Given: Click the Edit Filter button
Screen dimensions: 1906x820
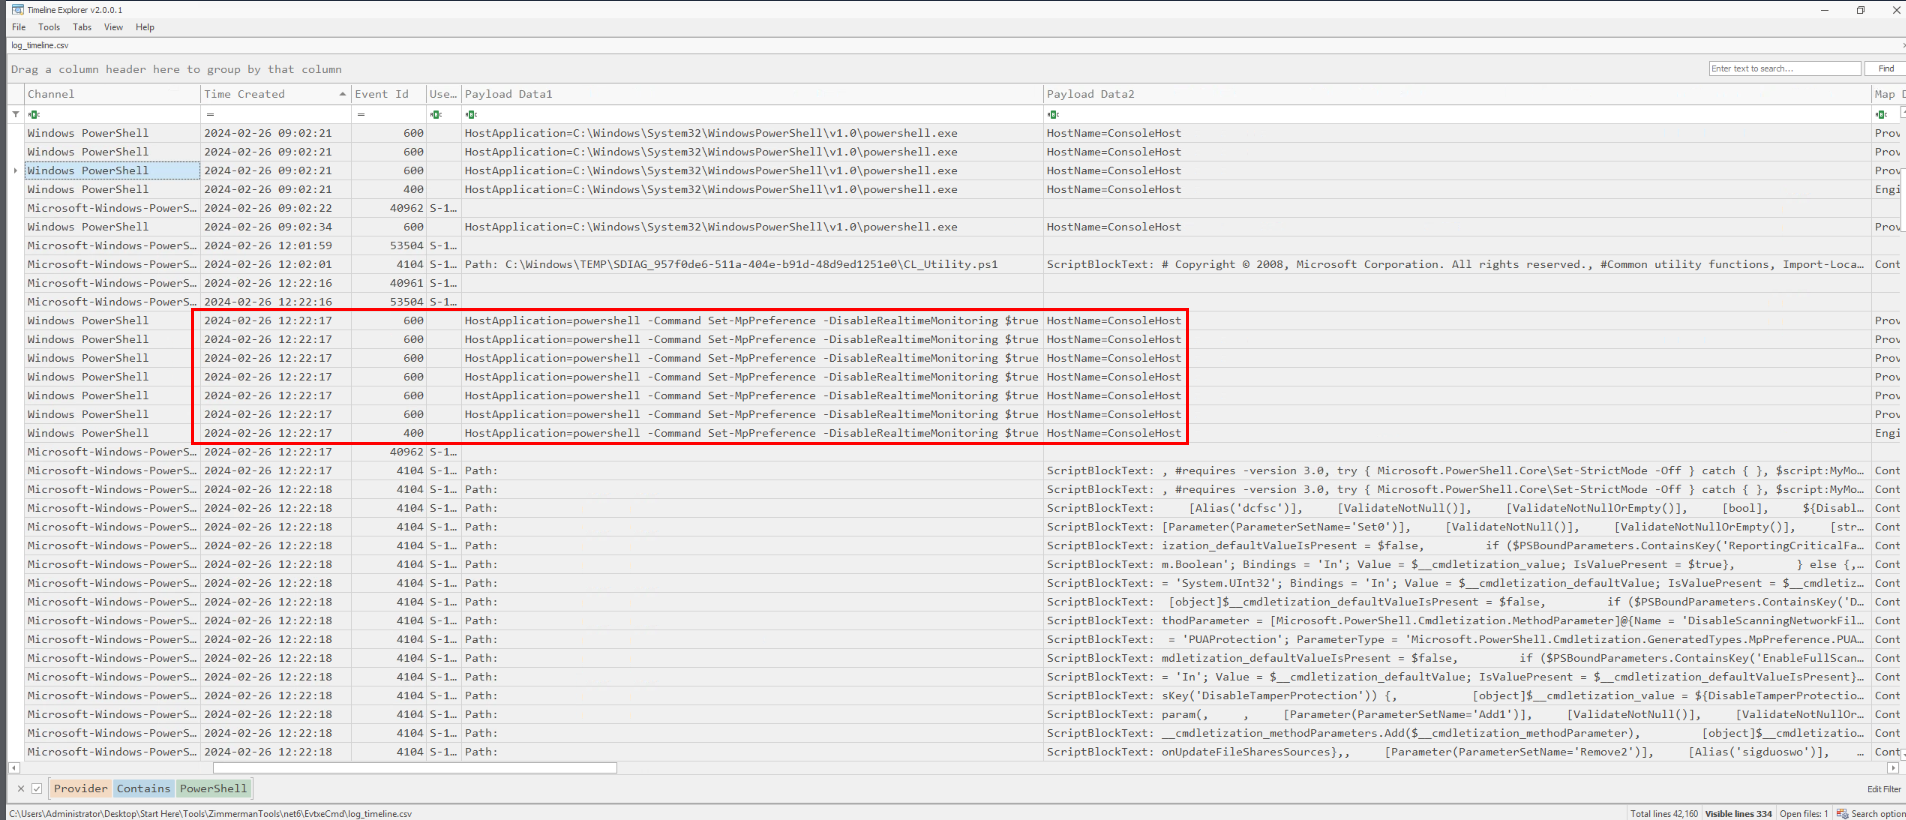Looking at the screenshot, I should coord(1884,789).
